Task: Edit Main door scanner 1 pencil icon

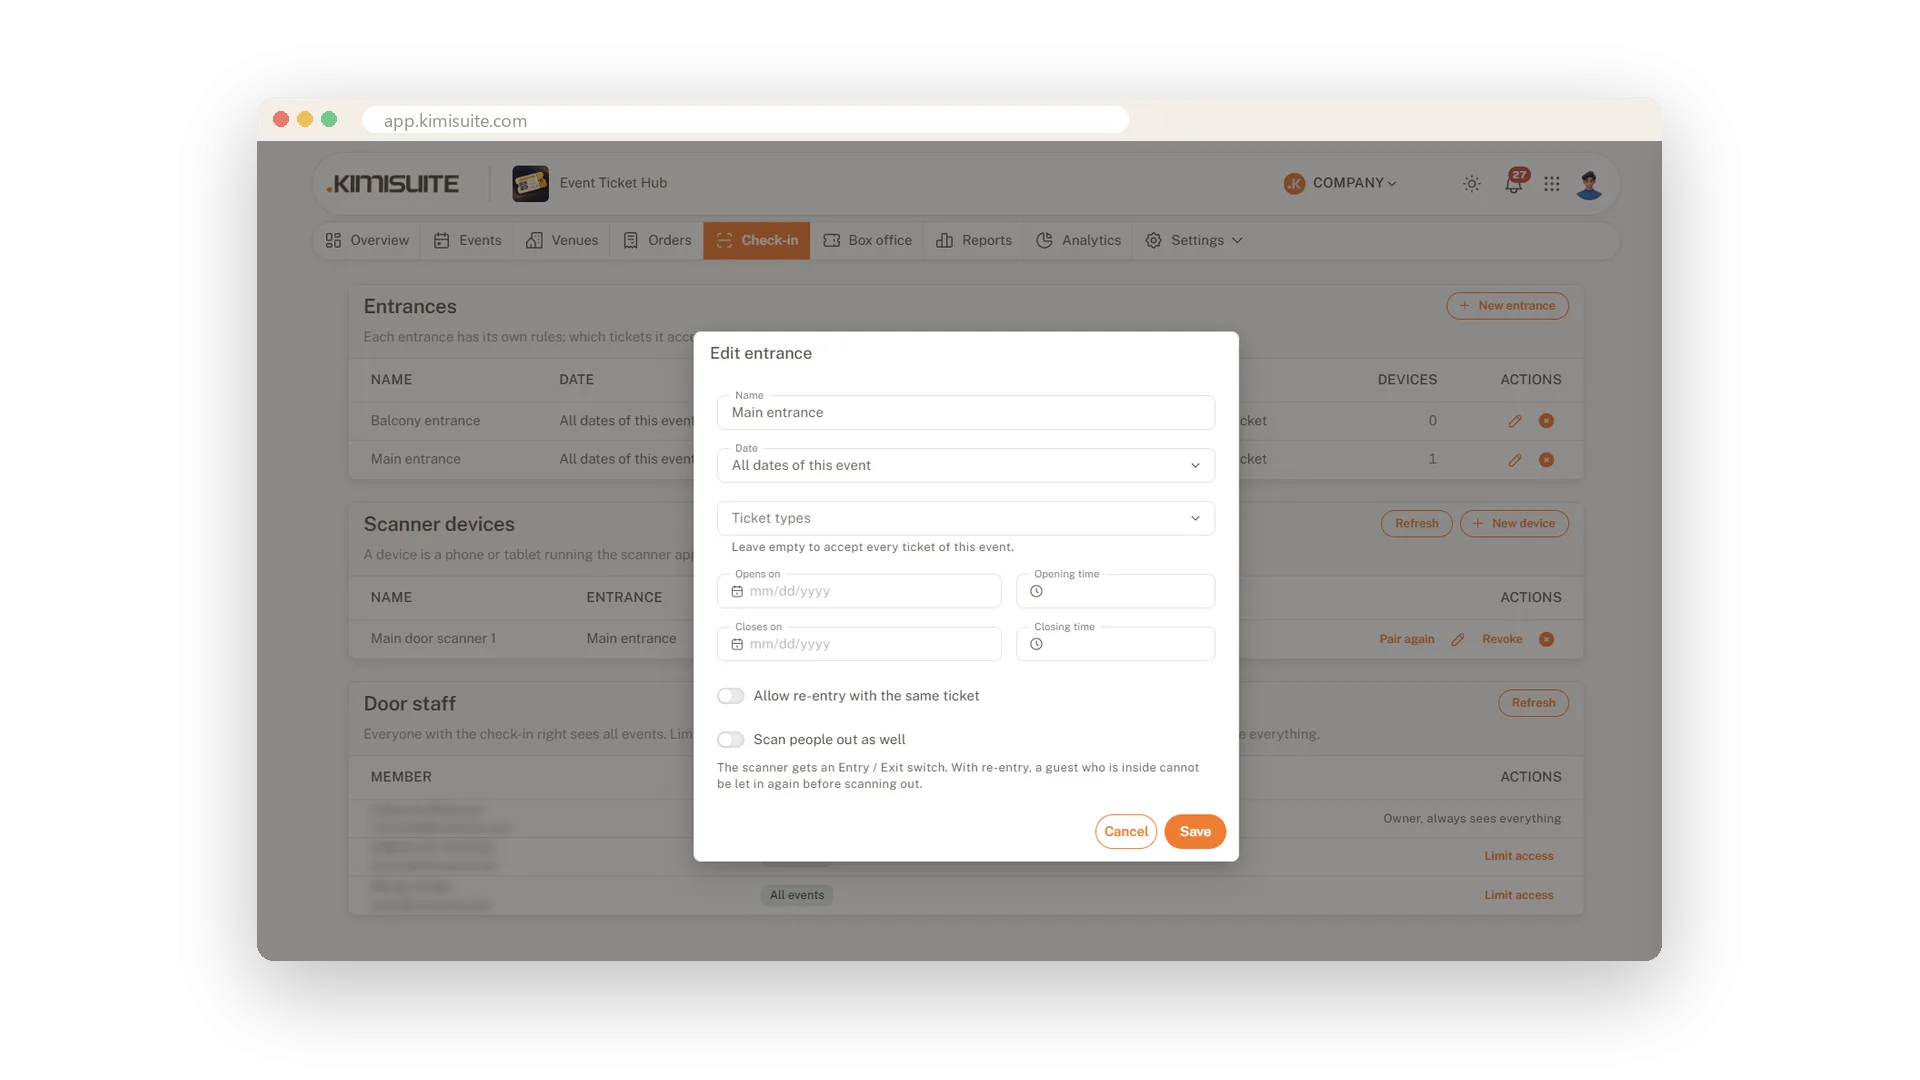Action: point(1458,640)
